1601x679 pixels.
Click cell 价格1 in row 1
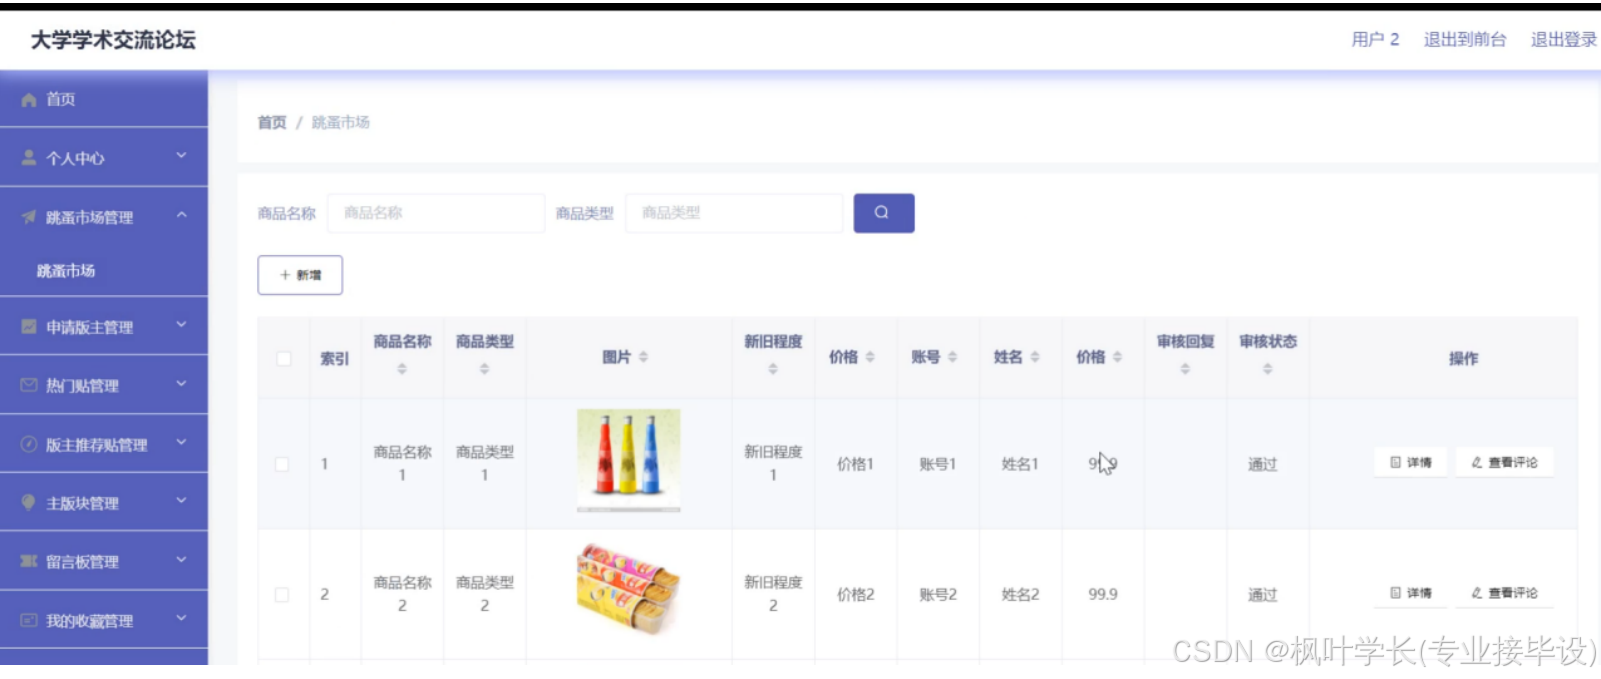(855, 464)
